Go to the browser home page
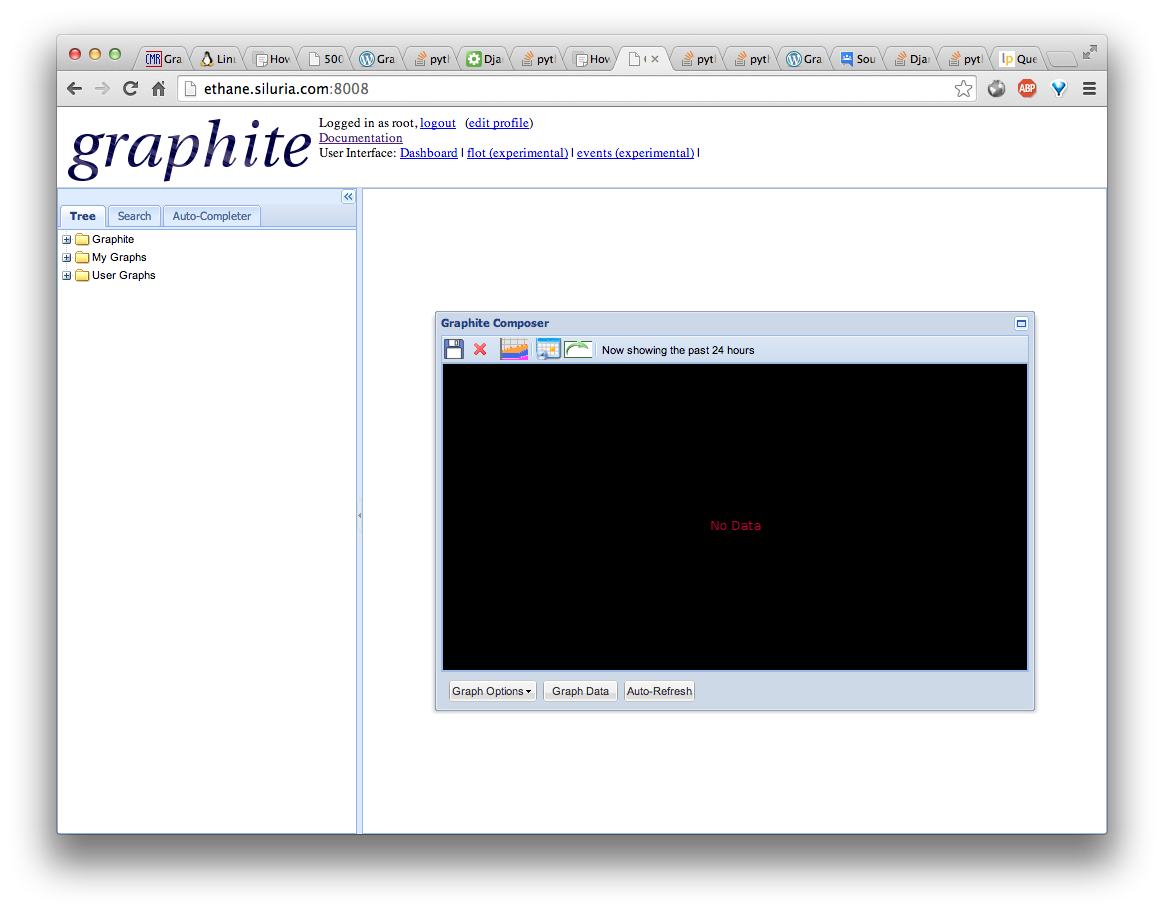The width and height of the screenshot is (1164, 913). [x=158, y=89]
